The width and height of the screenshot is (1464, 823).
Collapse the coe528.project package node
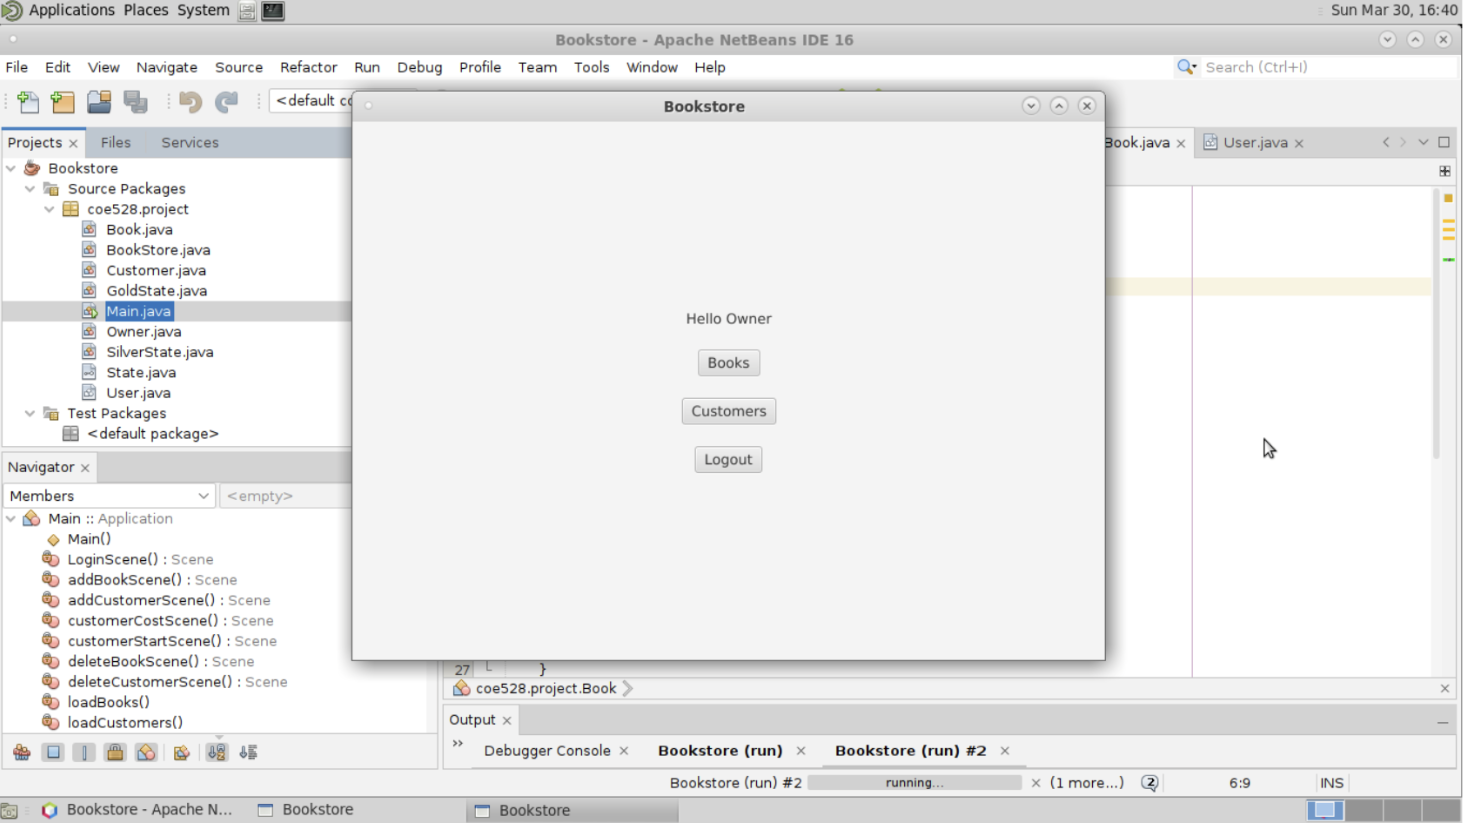(49, 209)
